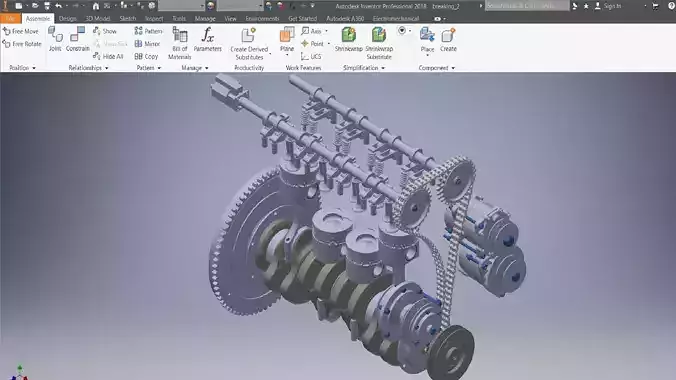Click the Pattern component tool
The width and height of the screenshot is (676, 380).
pos(148,31)
